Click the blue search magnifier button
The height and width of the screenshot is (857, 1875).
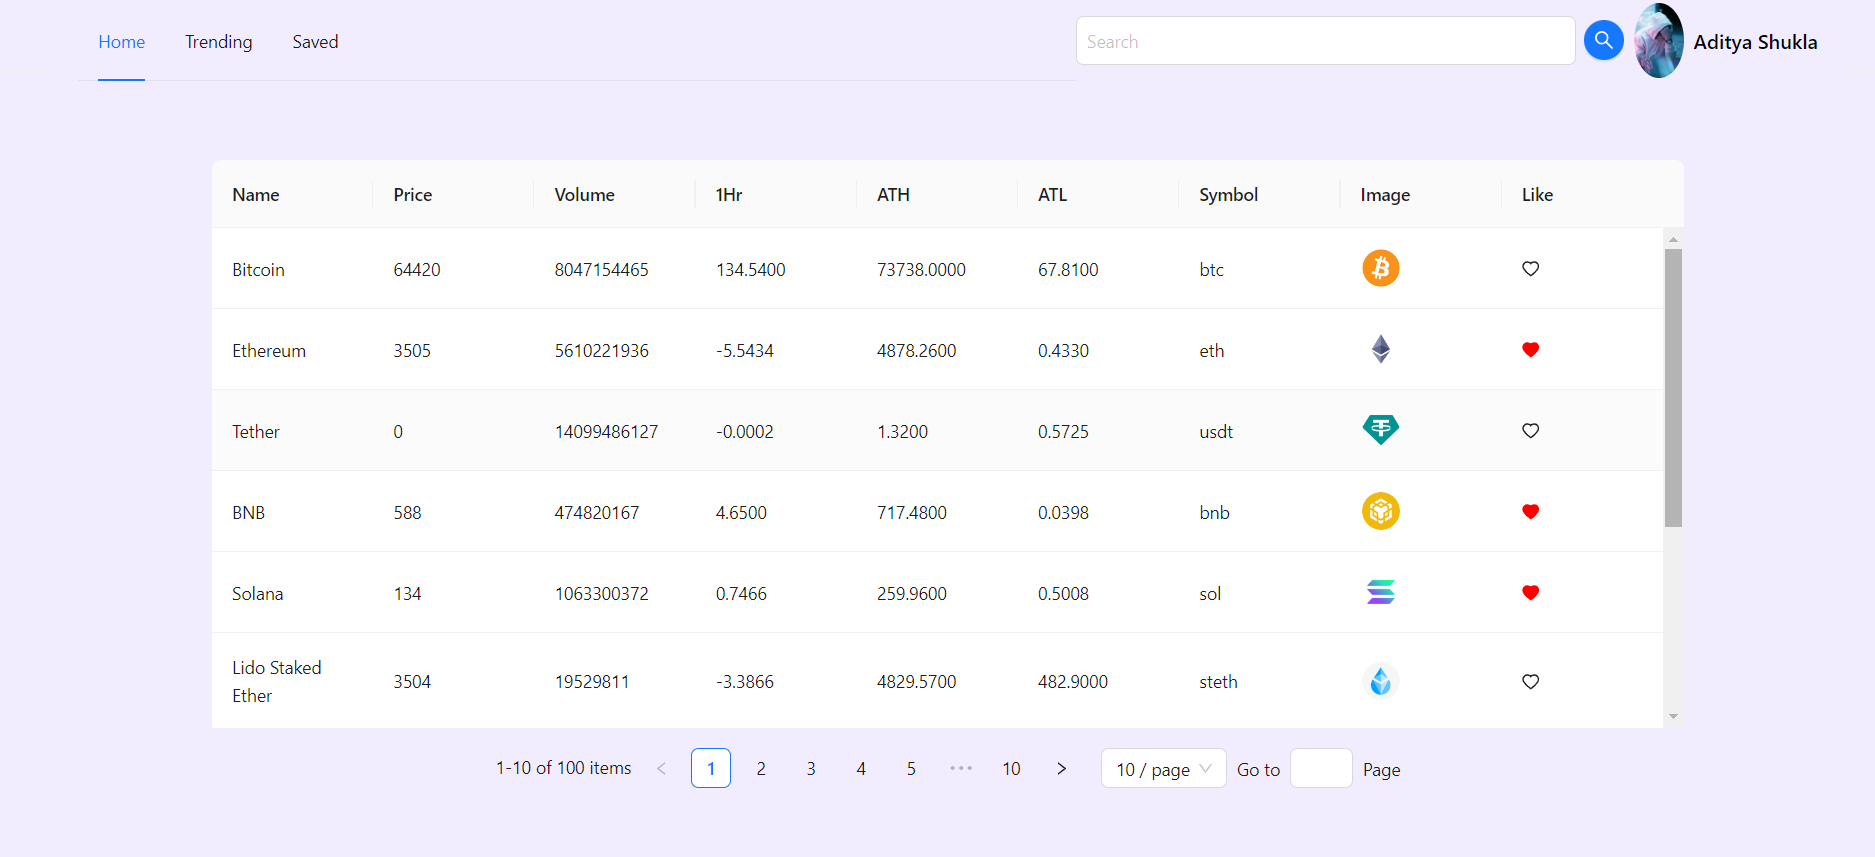pyautogui.click(x=1603, y=40)
